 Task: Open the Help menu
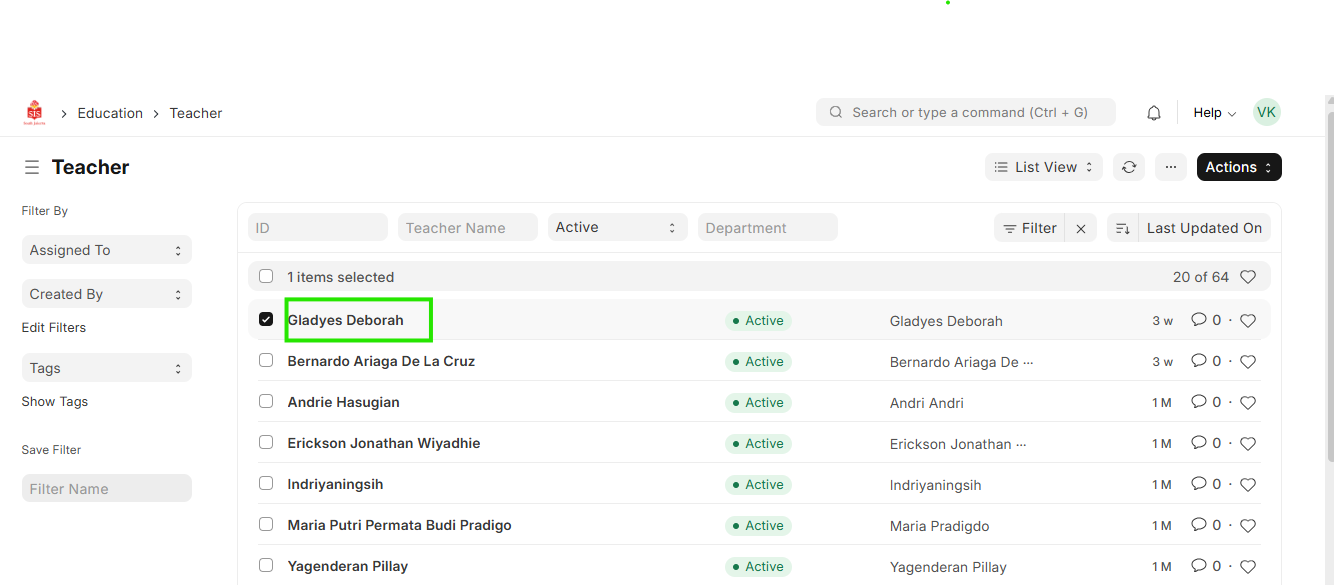point(1214,113)
